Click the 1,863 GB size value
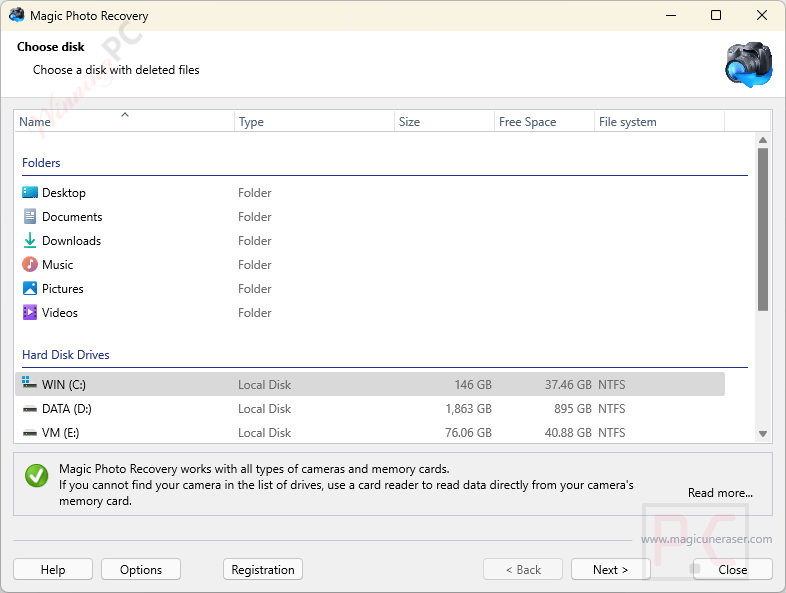The height and width of the screenshot is (593, 786). pyautogui.click(x=468, y=409)
